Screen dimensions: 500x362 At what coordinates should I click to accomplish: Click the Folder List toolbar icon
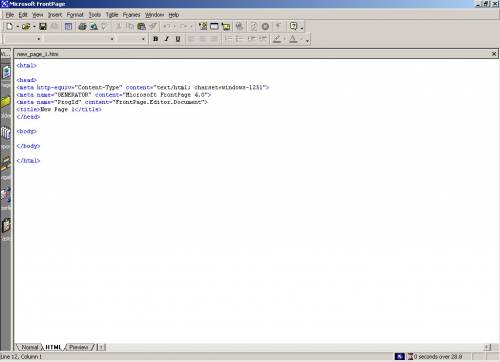pos(68,26)
